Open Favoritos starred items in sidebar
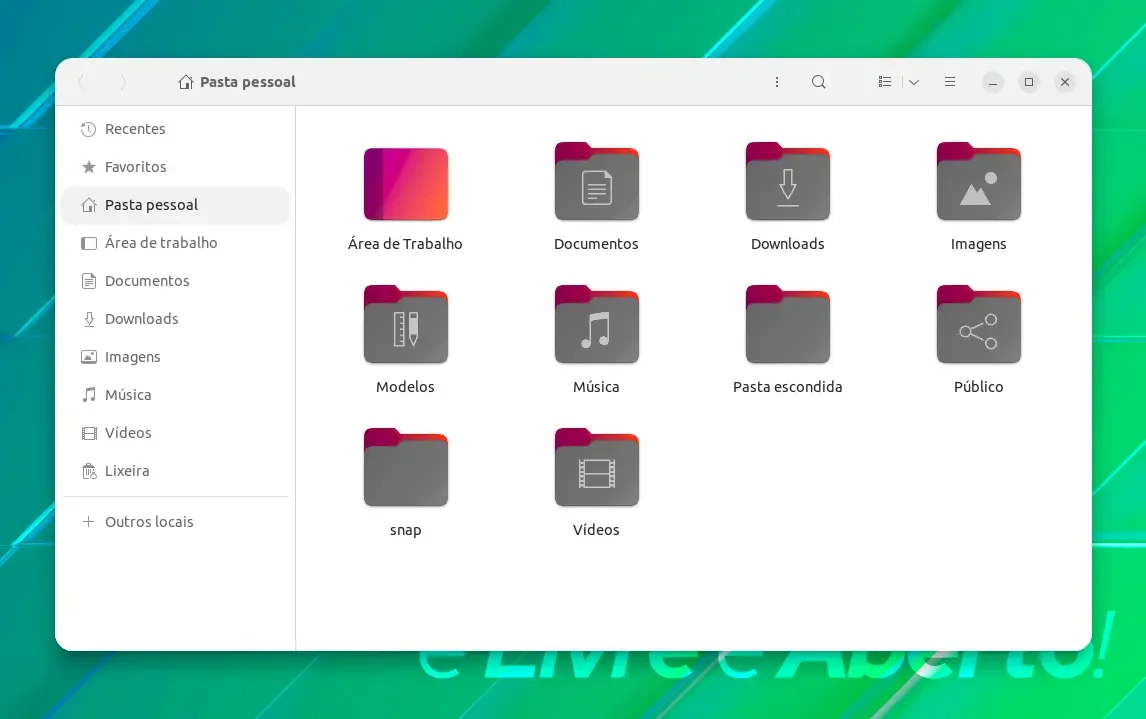 pyautogui.click(x=175, y=167)
